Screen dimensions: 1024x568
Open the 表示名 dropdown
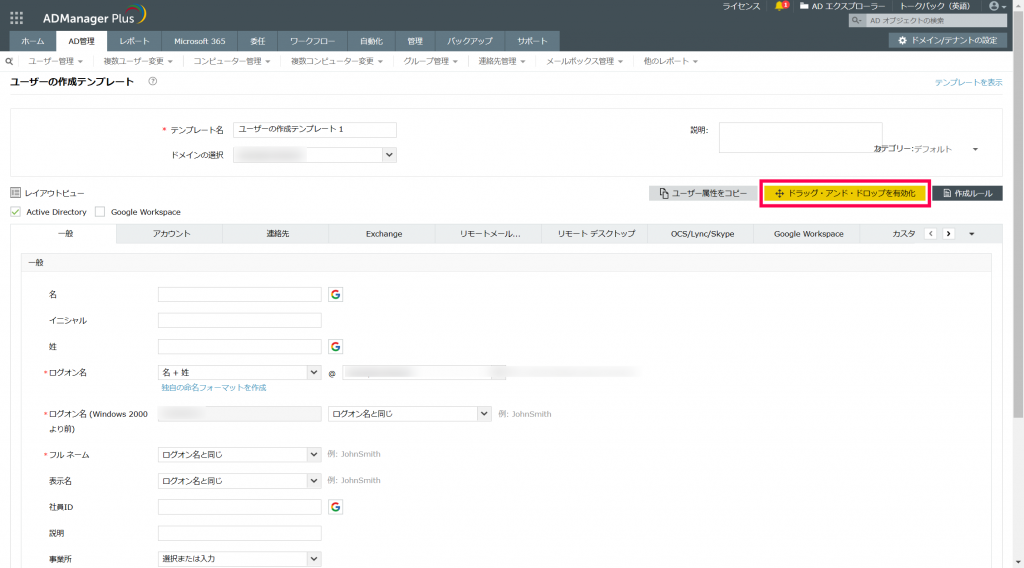click(240, 481)
